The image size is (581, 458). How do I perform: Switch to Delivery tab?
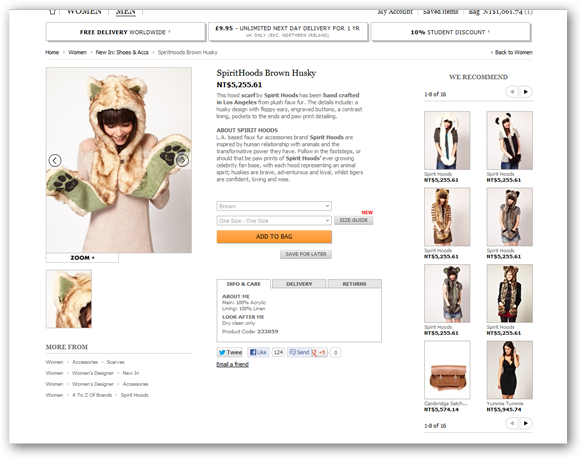pyautogui.click(x=299, y=284)
